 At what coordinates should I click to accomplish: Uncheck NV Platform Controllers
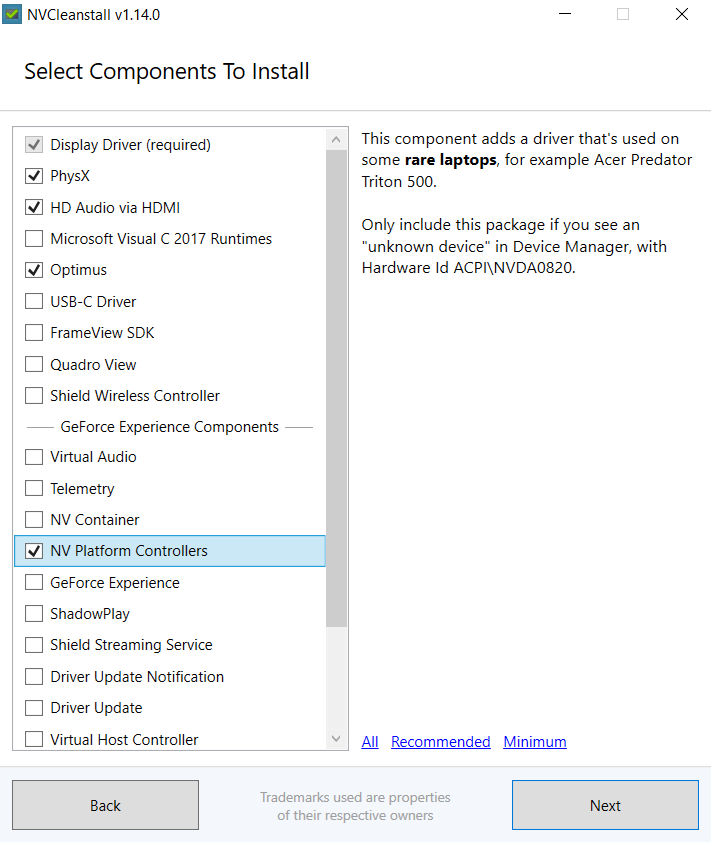(34, 551)
